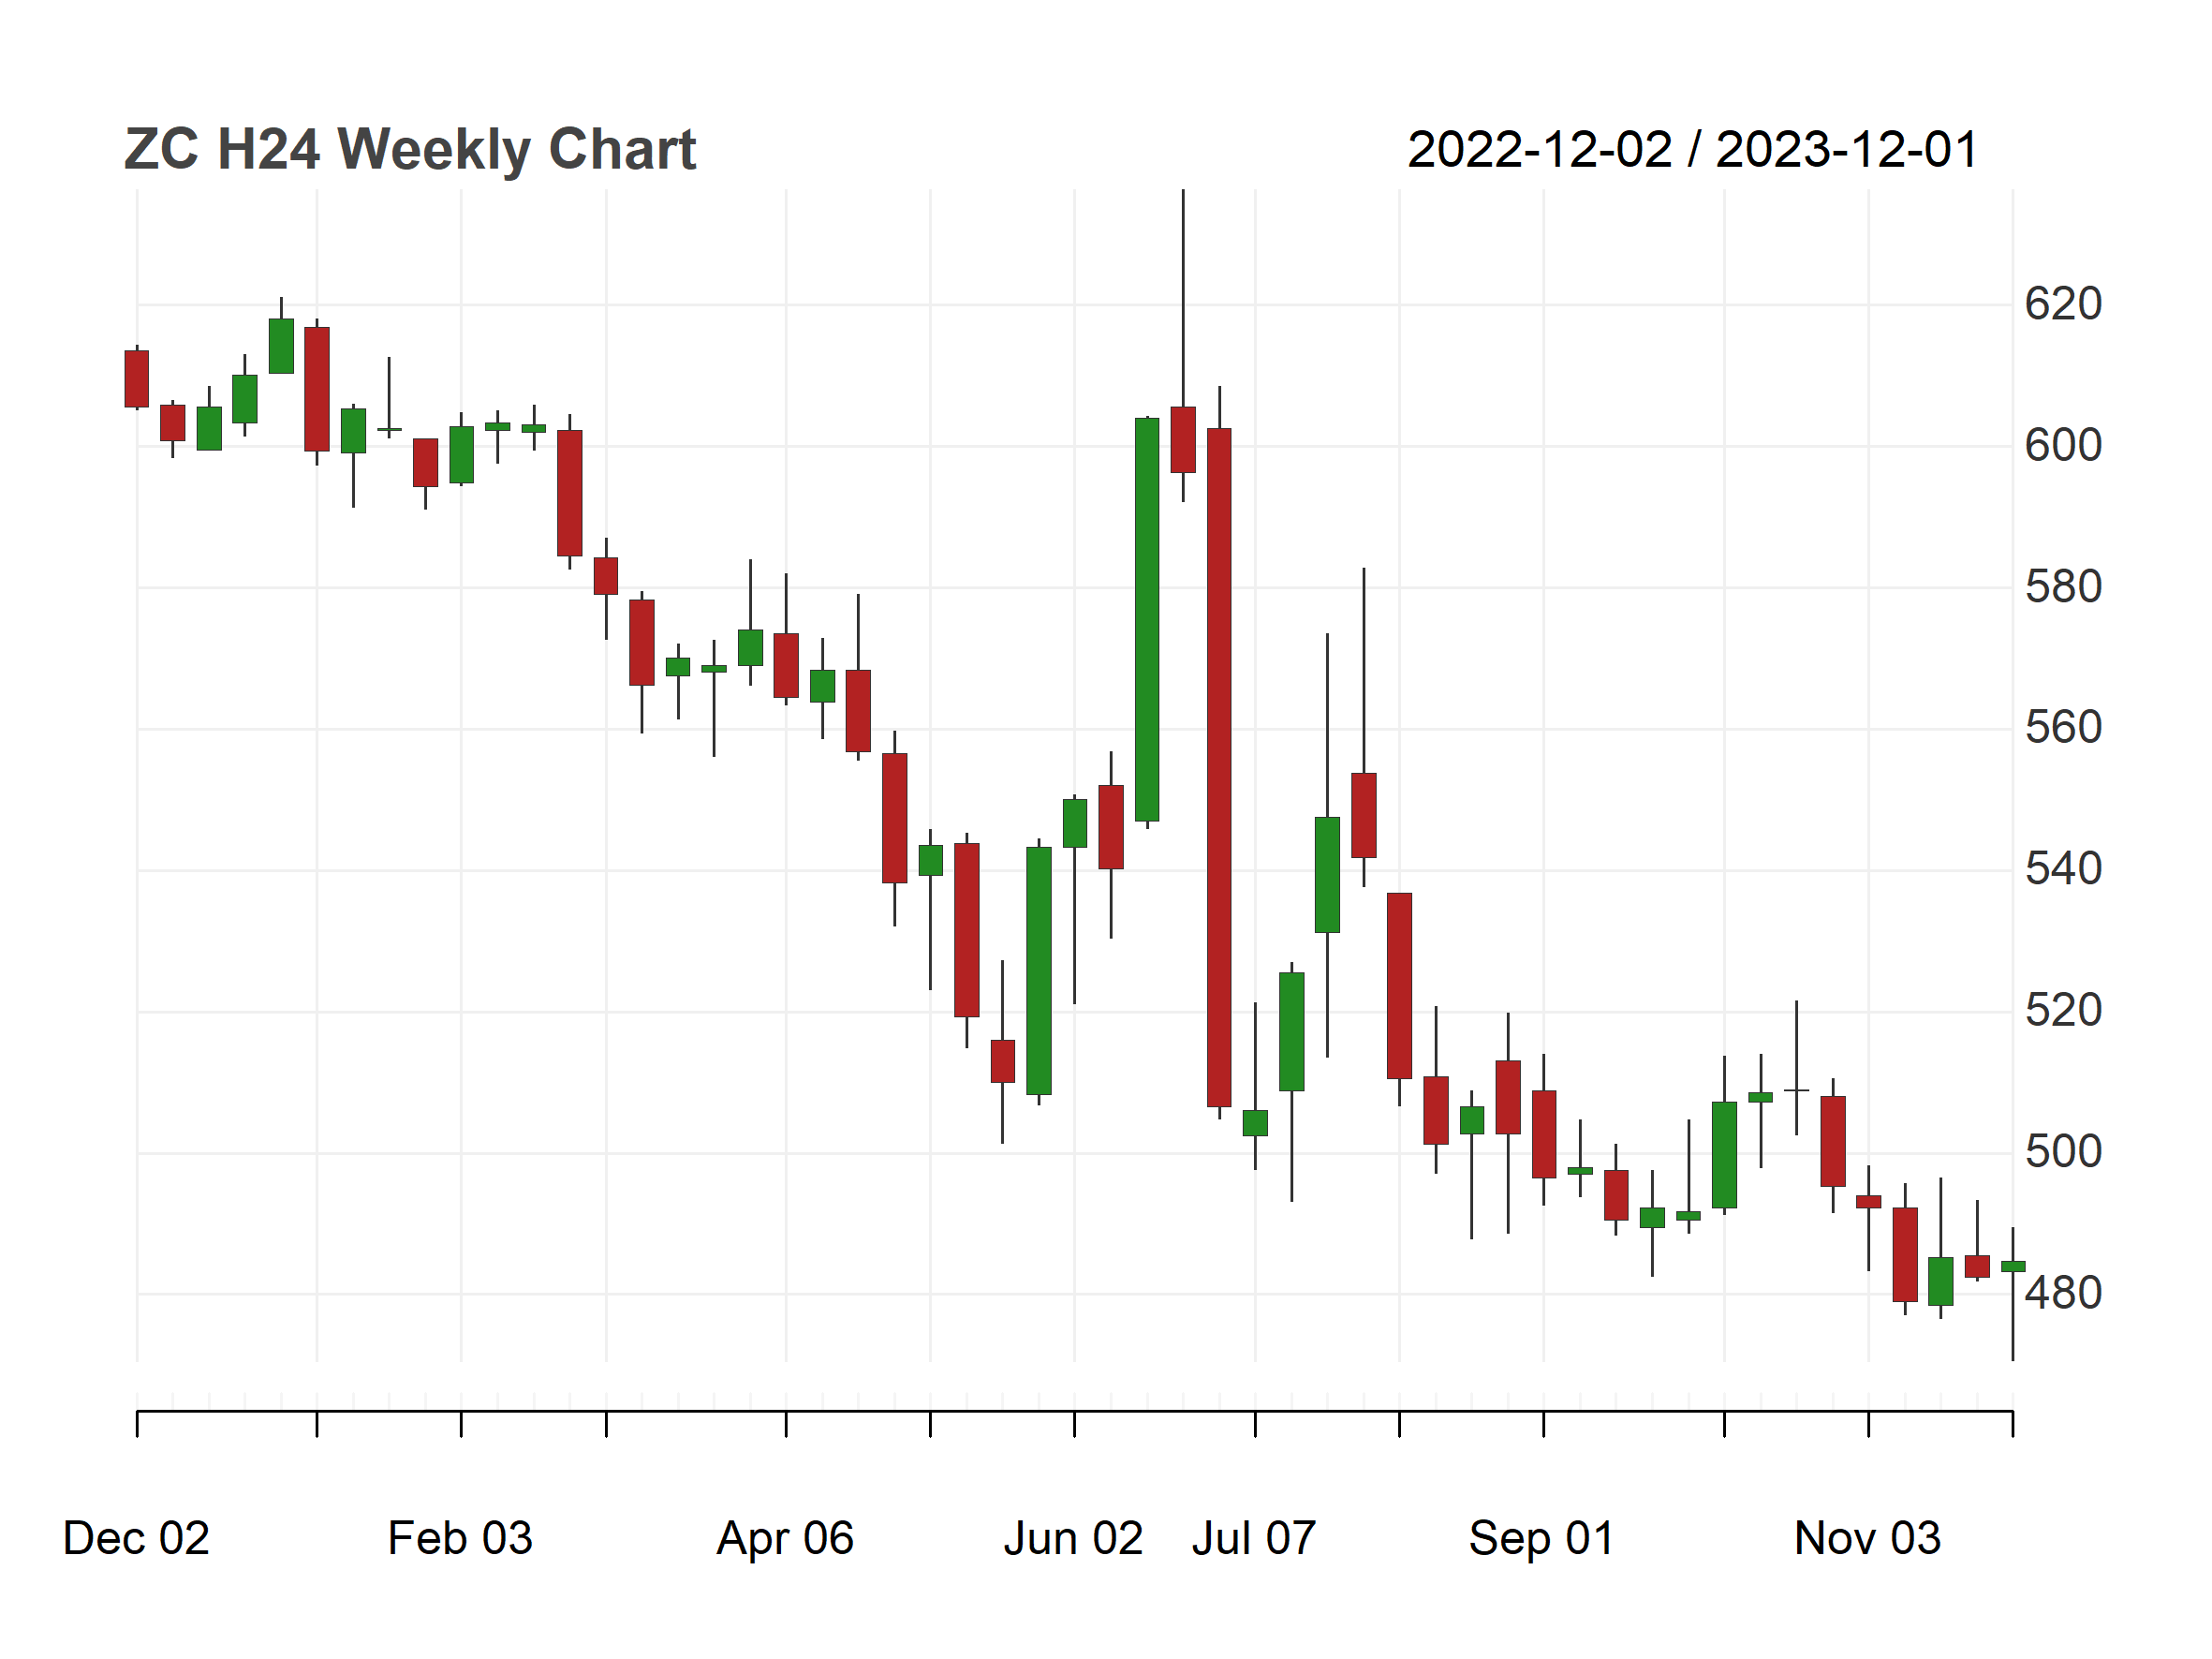This screenshot has width=2212, height=1659.
Task: Click the 580 price axis label
Action: click(2063, 587)
